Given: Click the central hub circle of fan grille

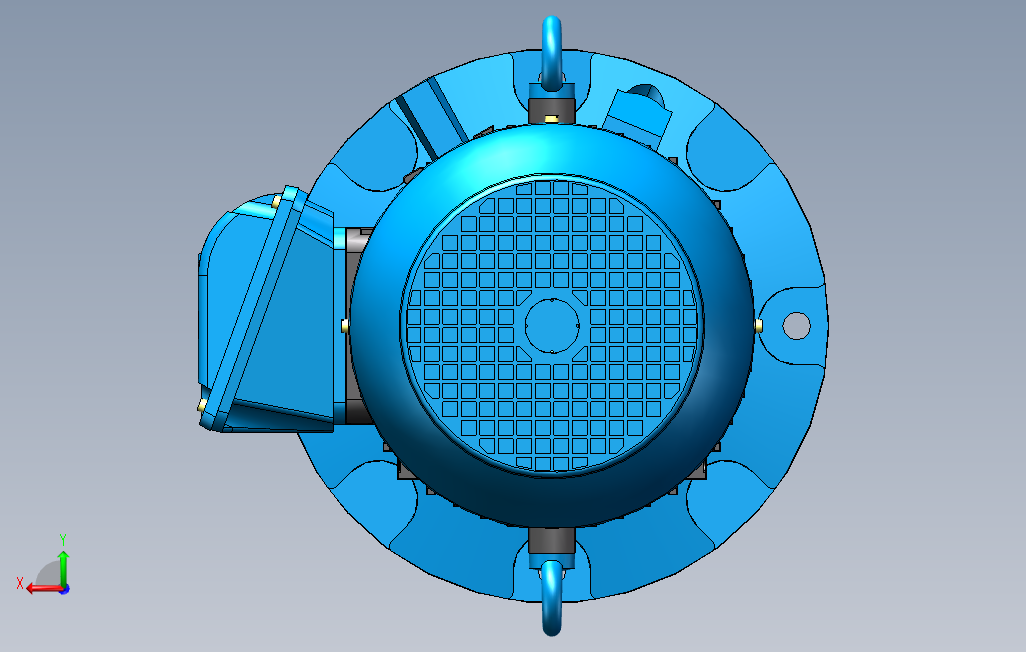Looking at the screenshot, I should pos(552,325).
